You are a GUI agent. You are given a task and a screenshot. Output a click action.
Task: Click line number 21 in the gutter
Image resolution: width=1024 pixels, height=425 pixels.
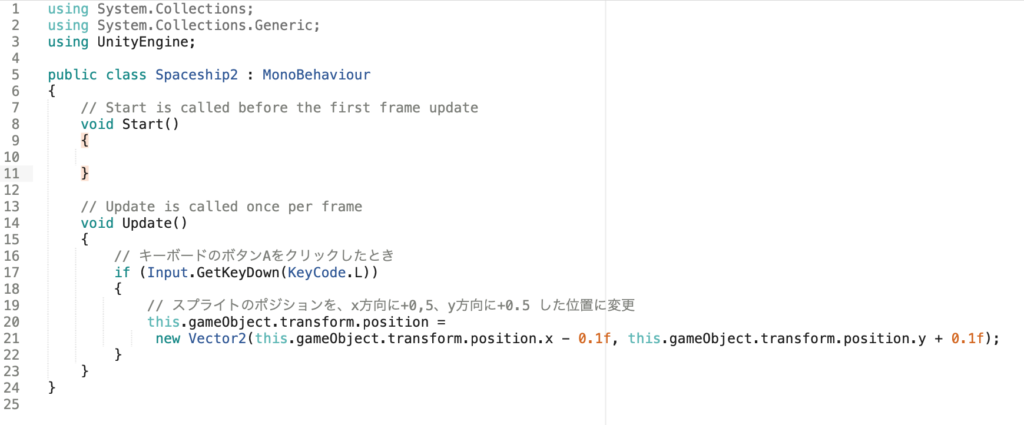click(x=14, y=338)
